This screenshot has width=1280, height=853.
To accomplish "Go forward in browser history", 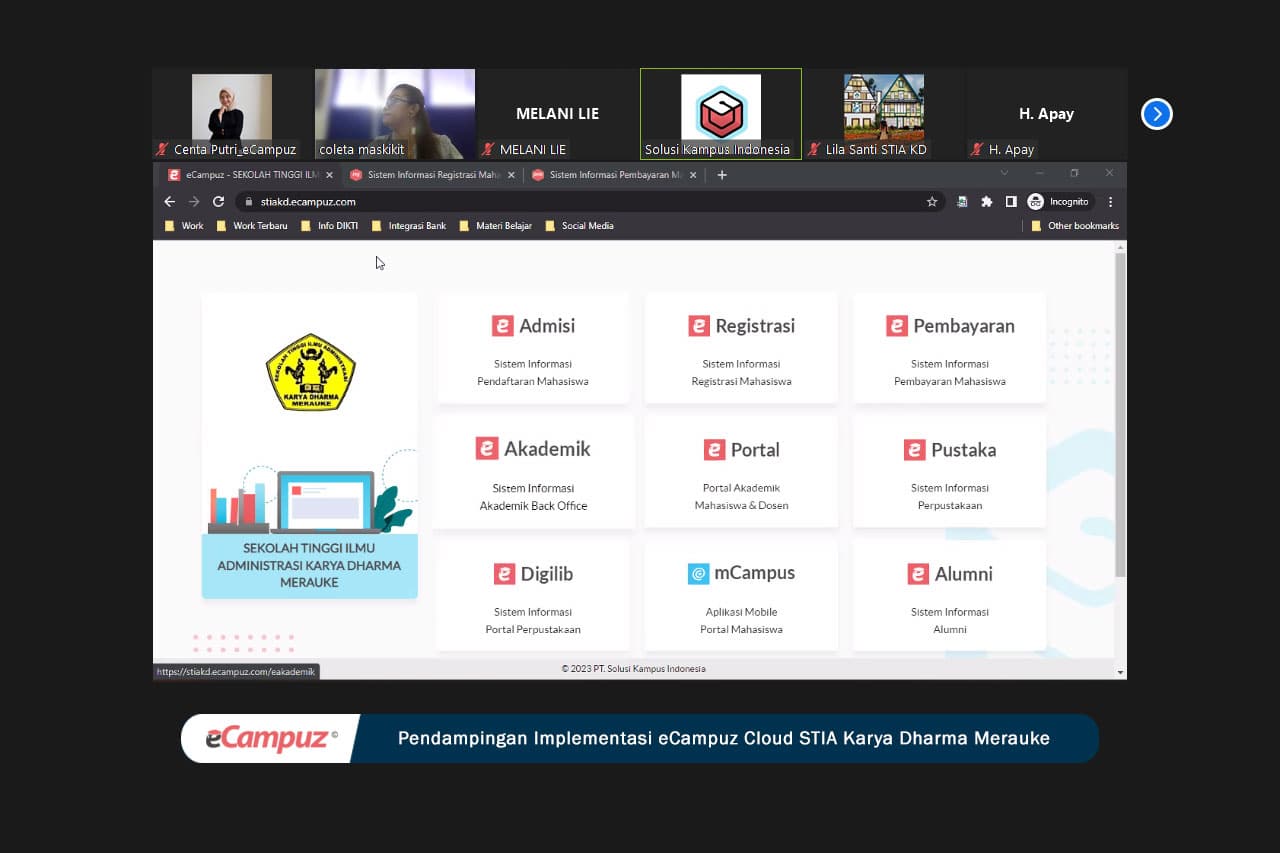I will (194, 201).
